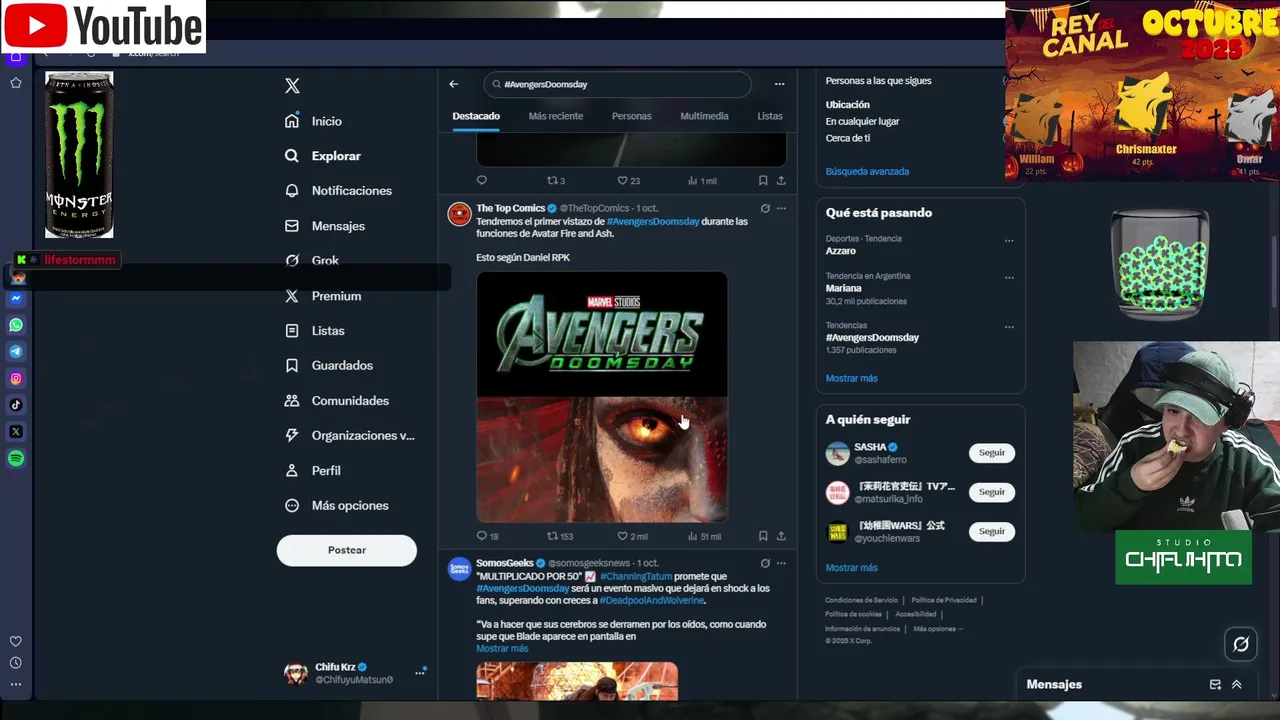Reply to The Top Comics post
Viewport: 1280px width, 720px height.
[482, 536]
